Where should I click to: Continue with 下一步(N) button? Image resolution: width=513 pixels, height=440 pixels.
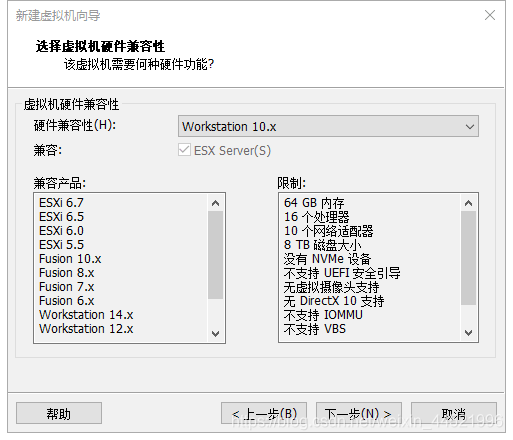pos(359,413)
